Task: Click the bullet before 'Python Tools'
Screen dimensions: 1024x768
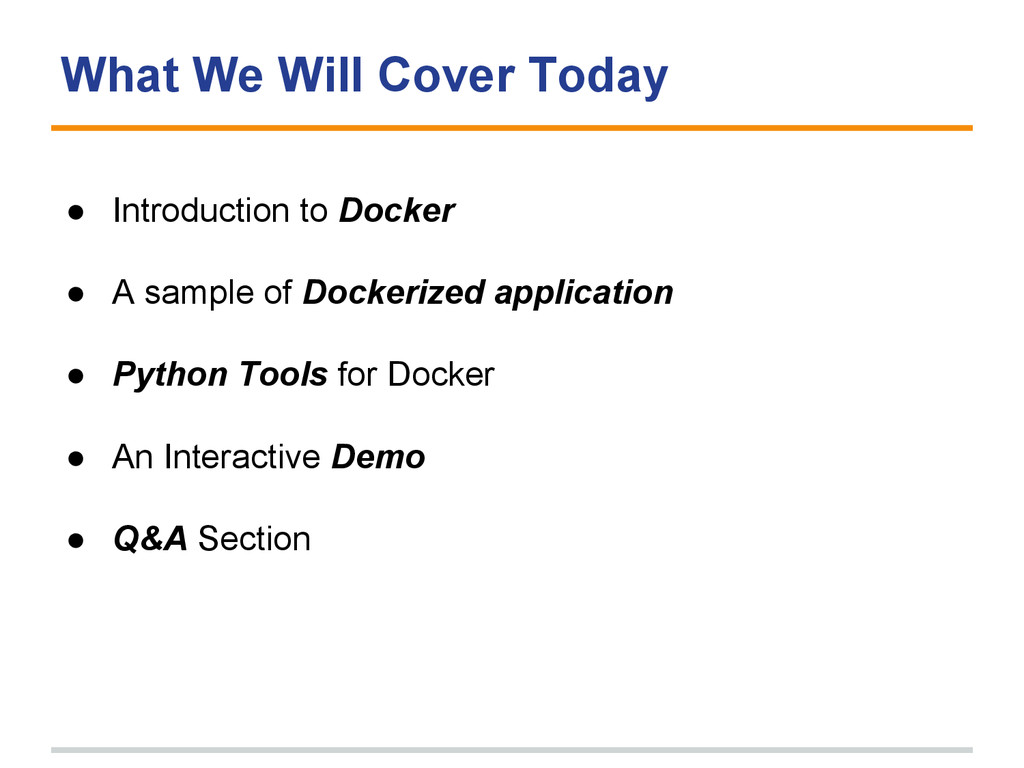Action: click(76, 376)
